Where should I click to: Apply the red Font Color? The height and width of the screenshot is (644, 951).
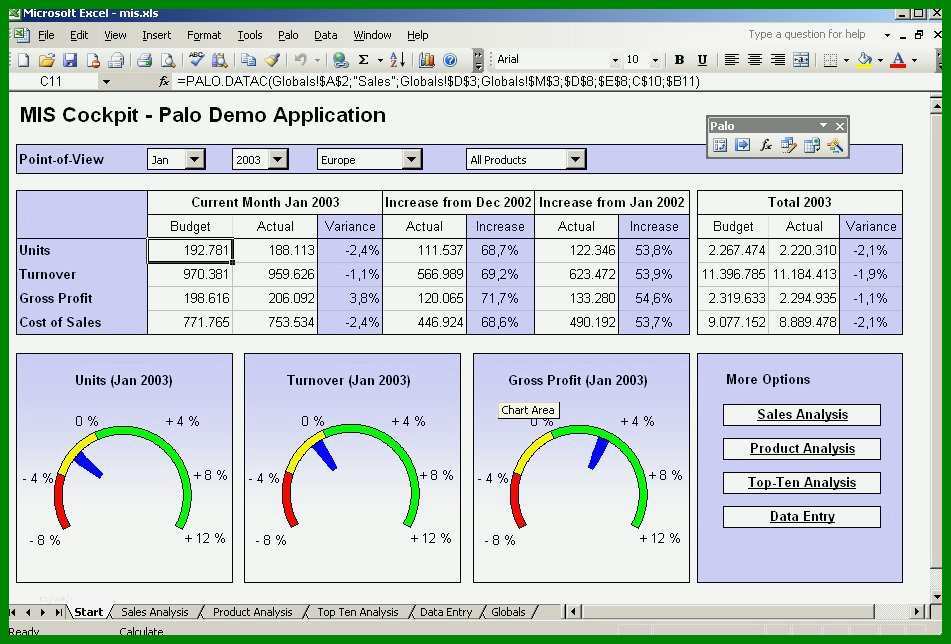click(899, 59)
